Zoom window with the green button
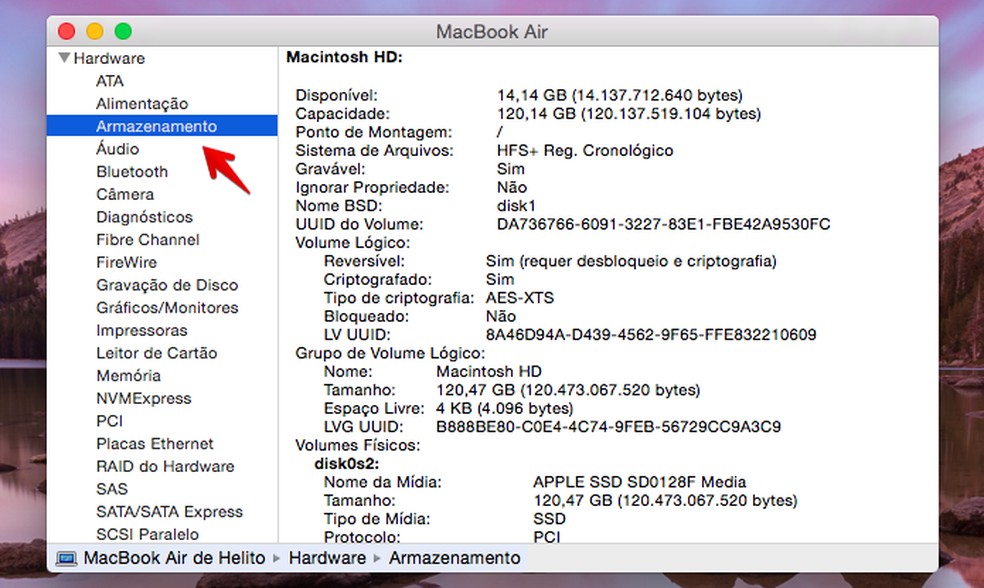Image resolution: width=984 pixels, height=588 pixels. pyautogui.click(x=123, y=31)
